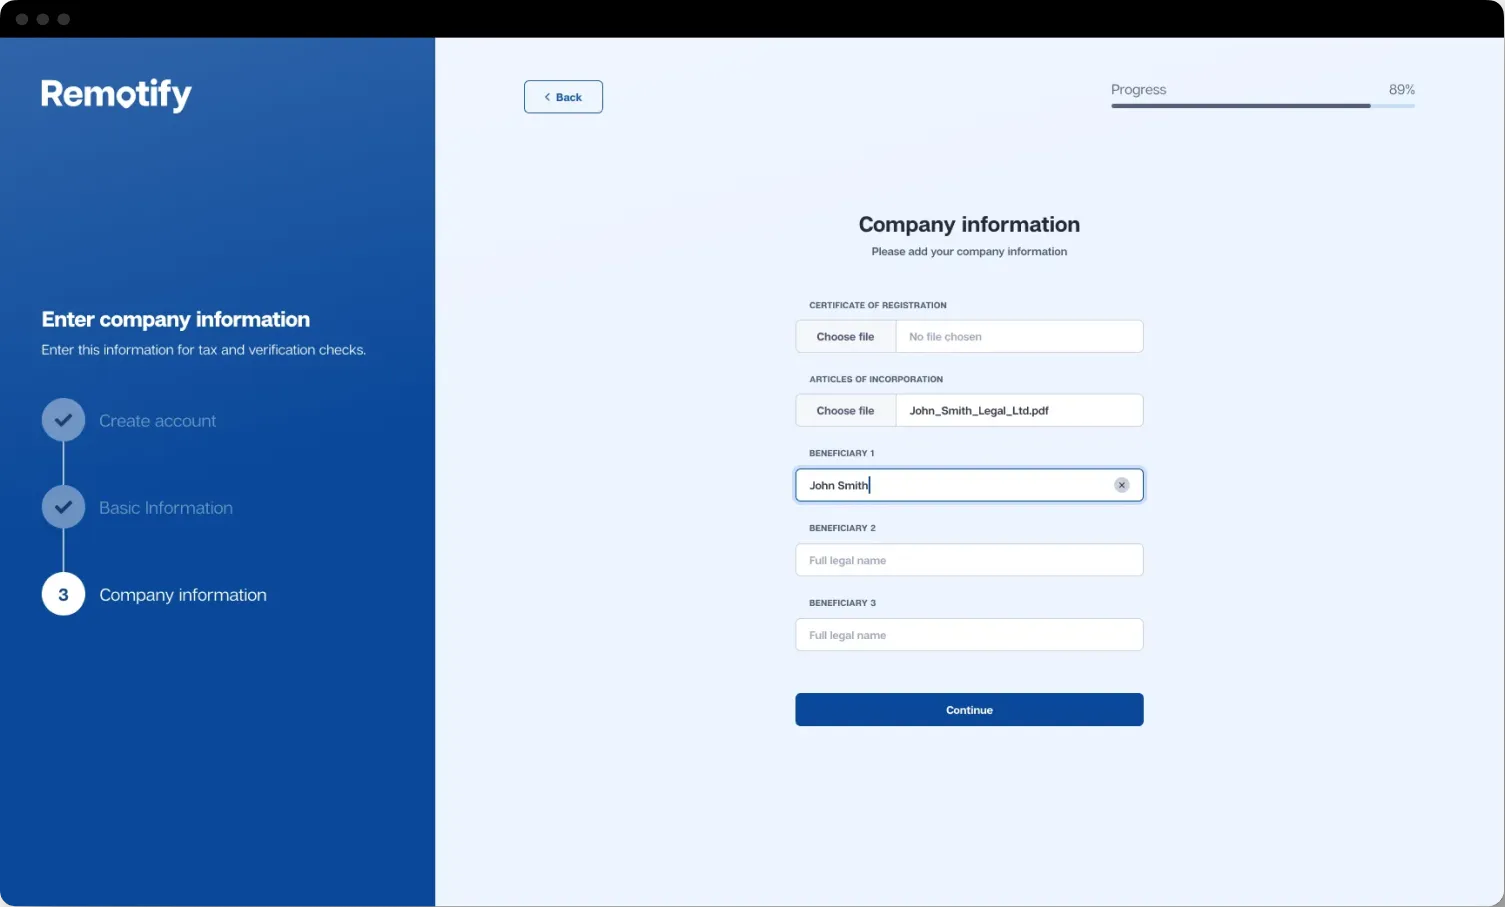This screenshot has height=907, width=1505.
Task: Select the Company information step label
Action: tap(183, 595)
